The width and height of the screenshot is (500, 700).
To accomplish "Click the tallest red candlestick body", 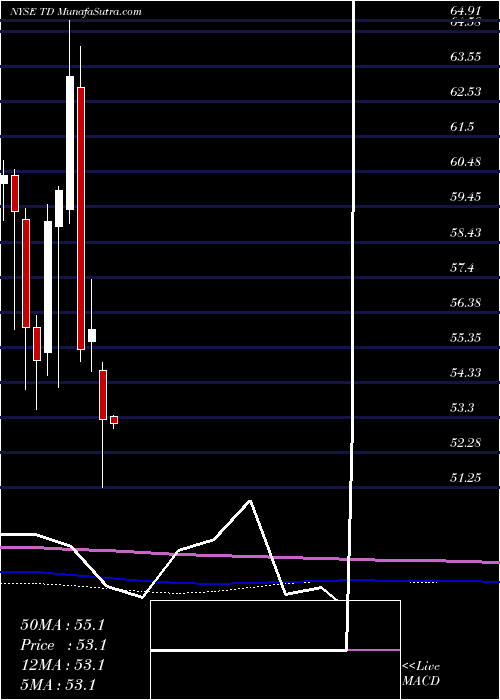I will [81, 218].
